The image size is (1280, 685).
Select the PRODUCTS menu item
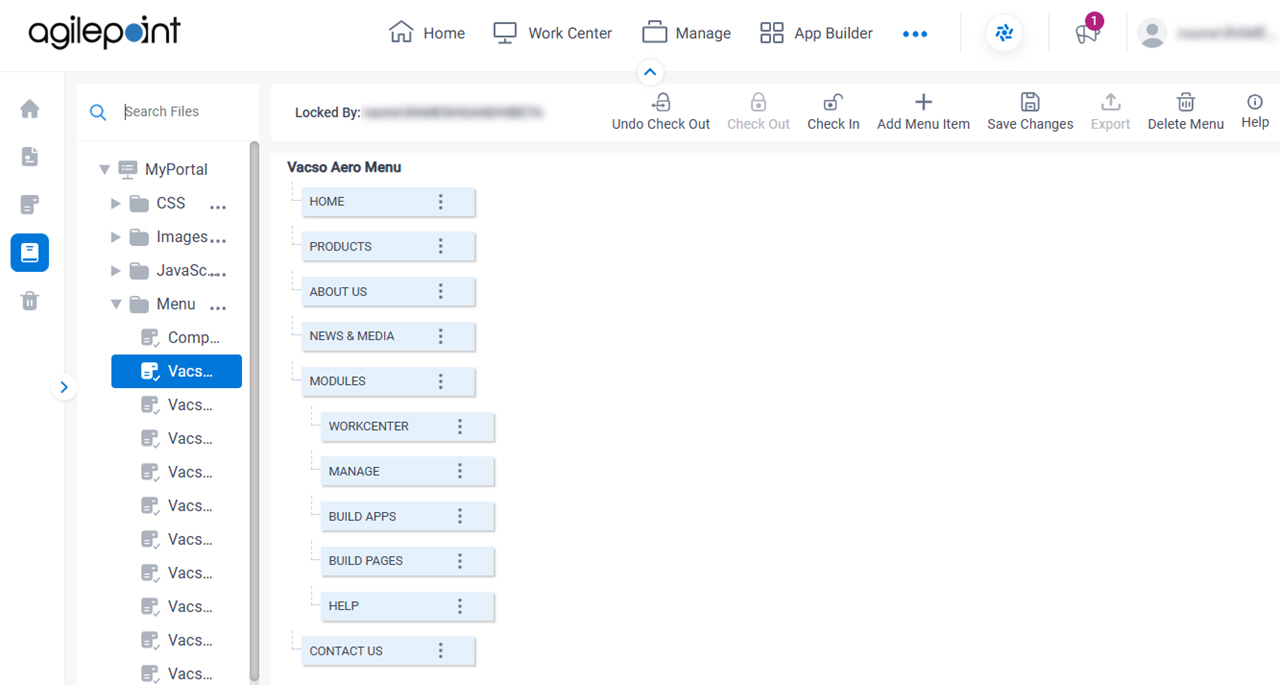[388, 247]
